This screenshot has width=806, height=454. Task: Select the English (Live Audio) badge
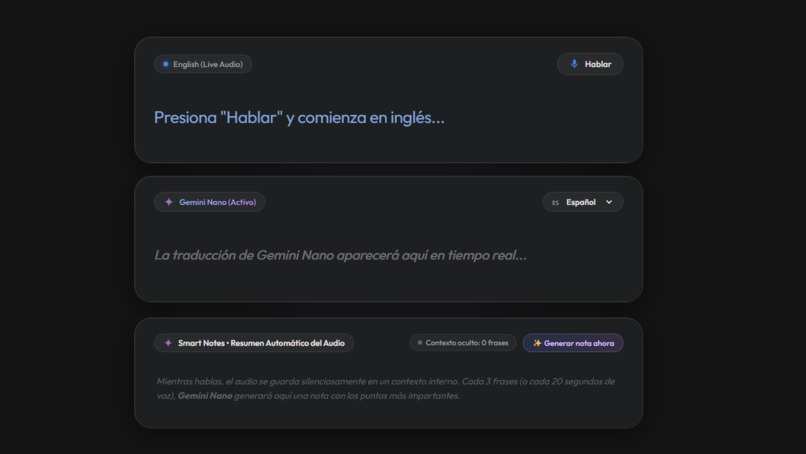(203, 64)
